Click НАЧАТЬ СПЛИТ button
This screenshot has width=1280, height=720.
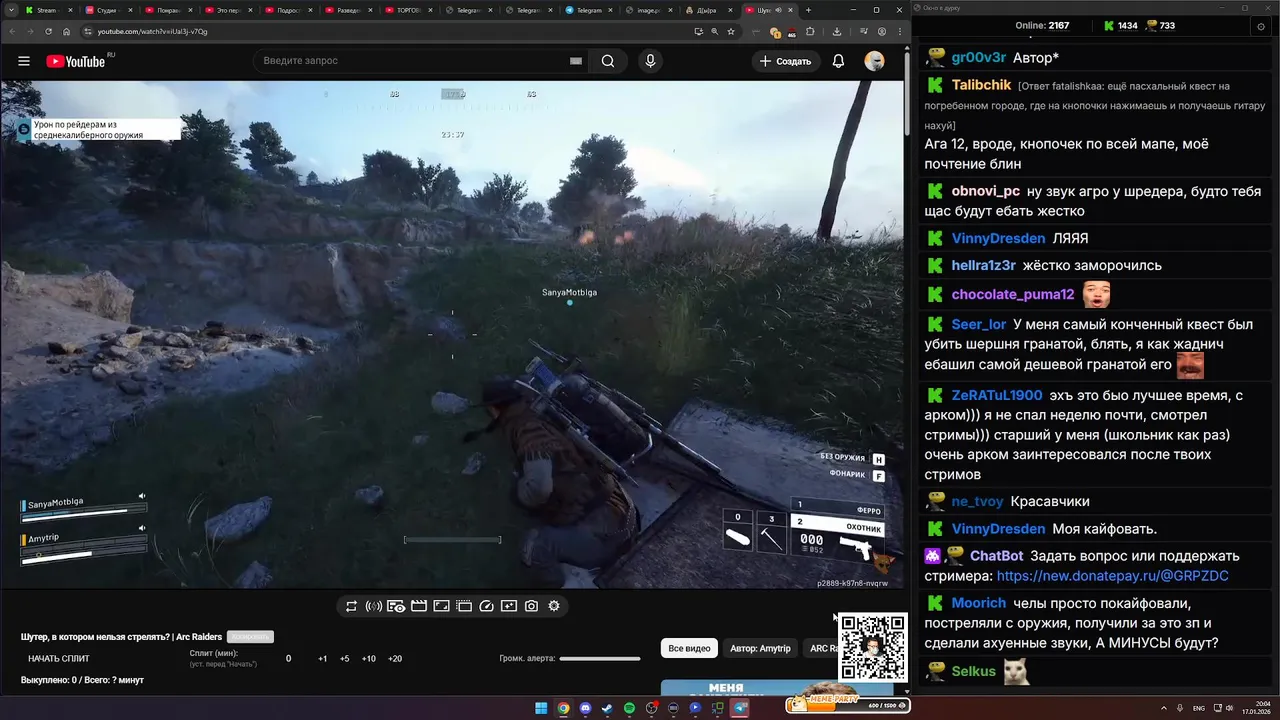(59, 659)
